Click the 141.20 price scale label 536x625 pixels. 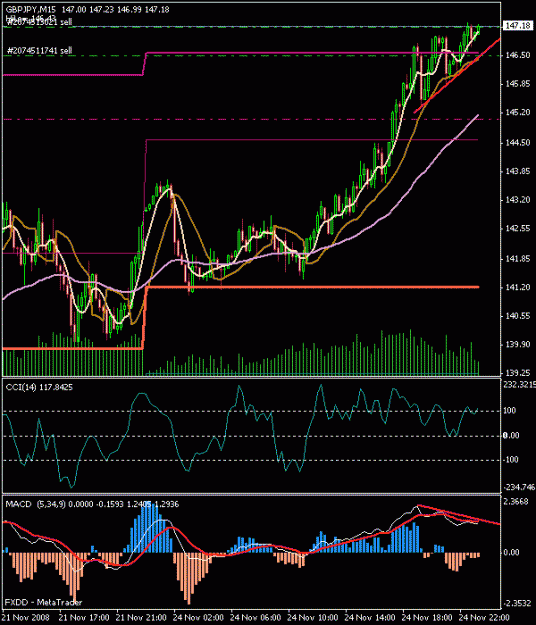pos(518,287)
